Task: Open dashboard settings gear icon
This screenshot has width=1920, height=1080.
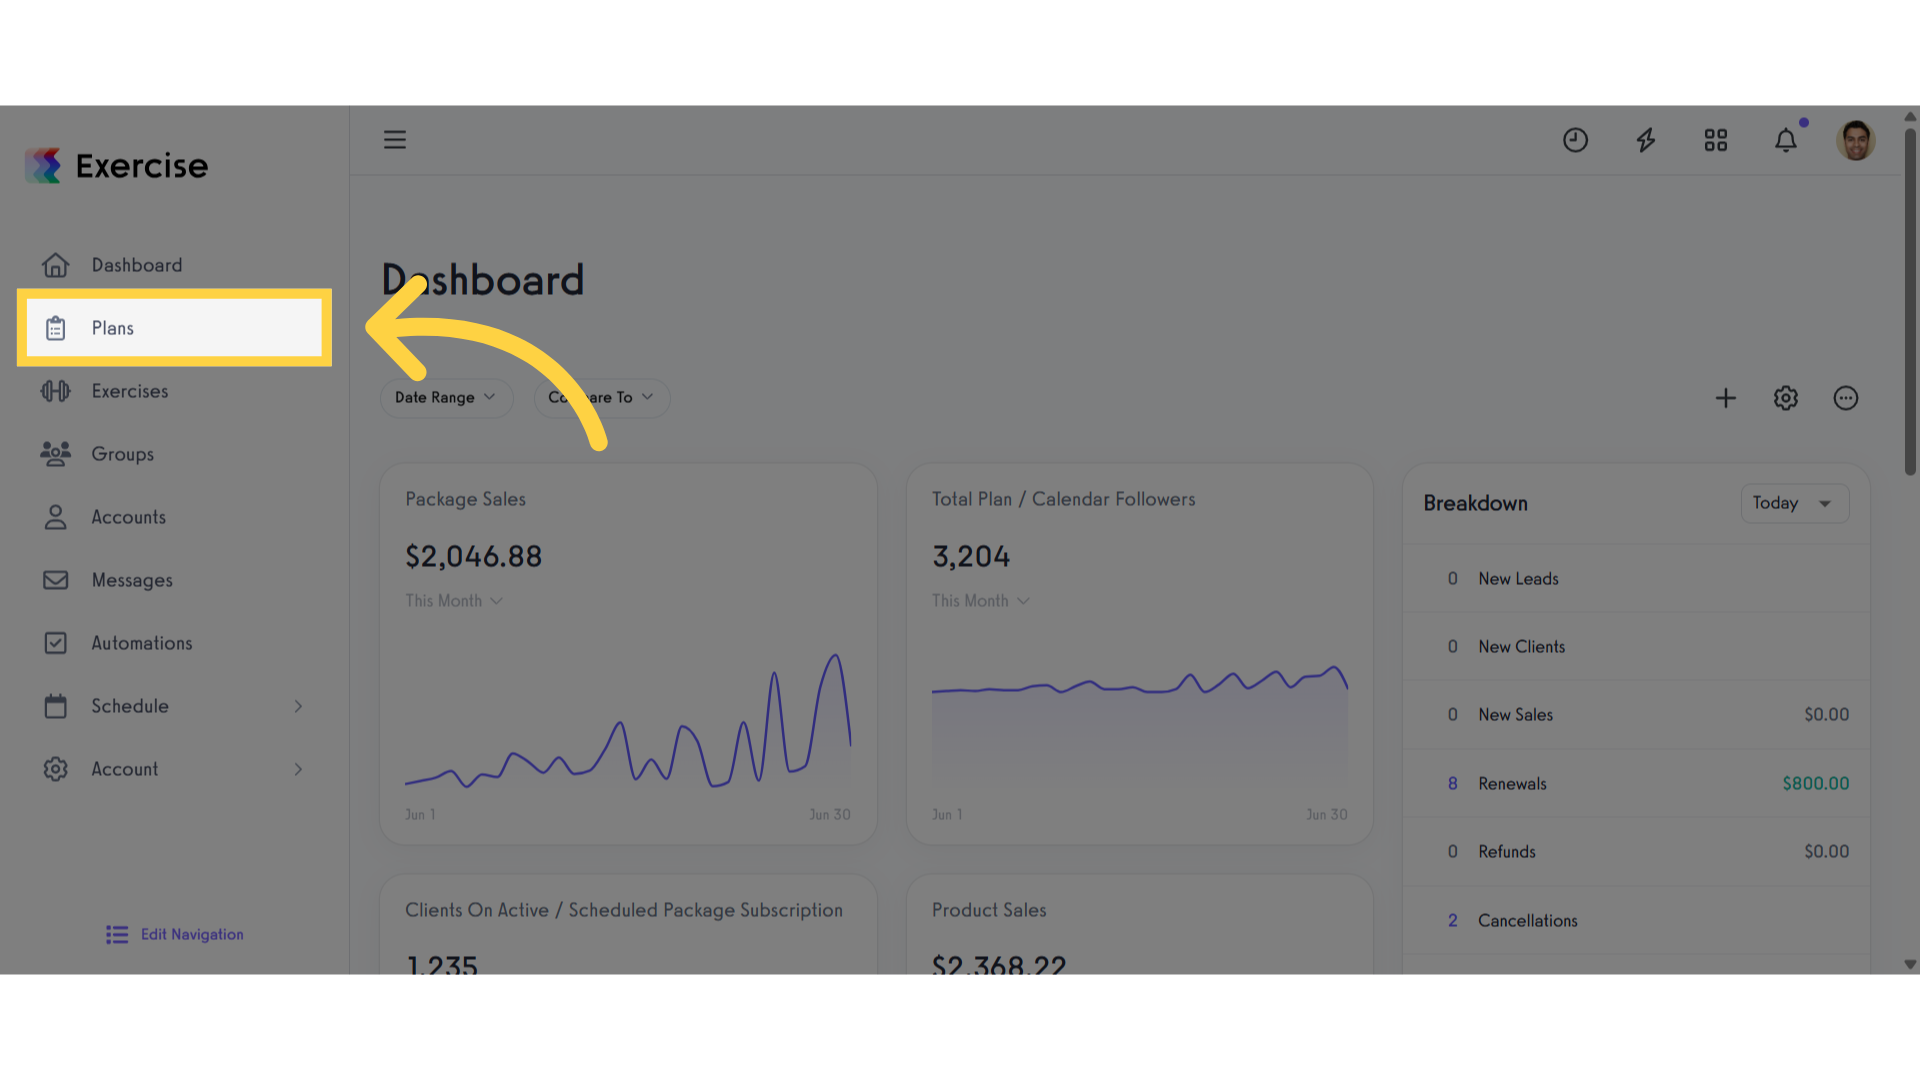Action: click(1786, 398)
